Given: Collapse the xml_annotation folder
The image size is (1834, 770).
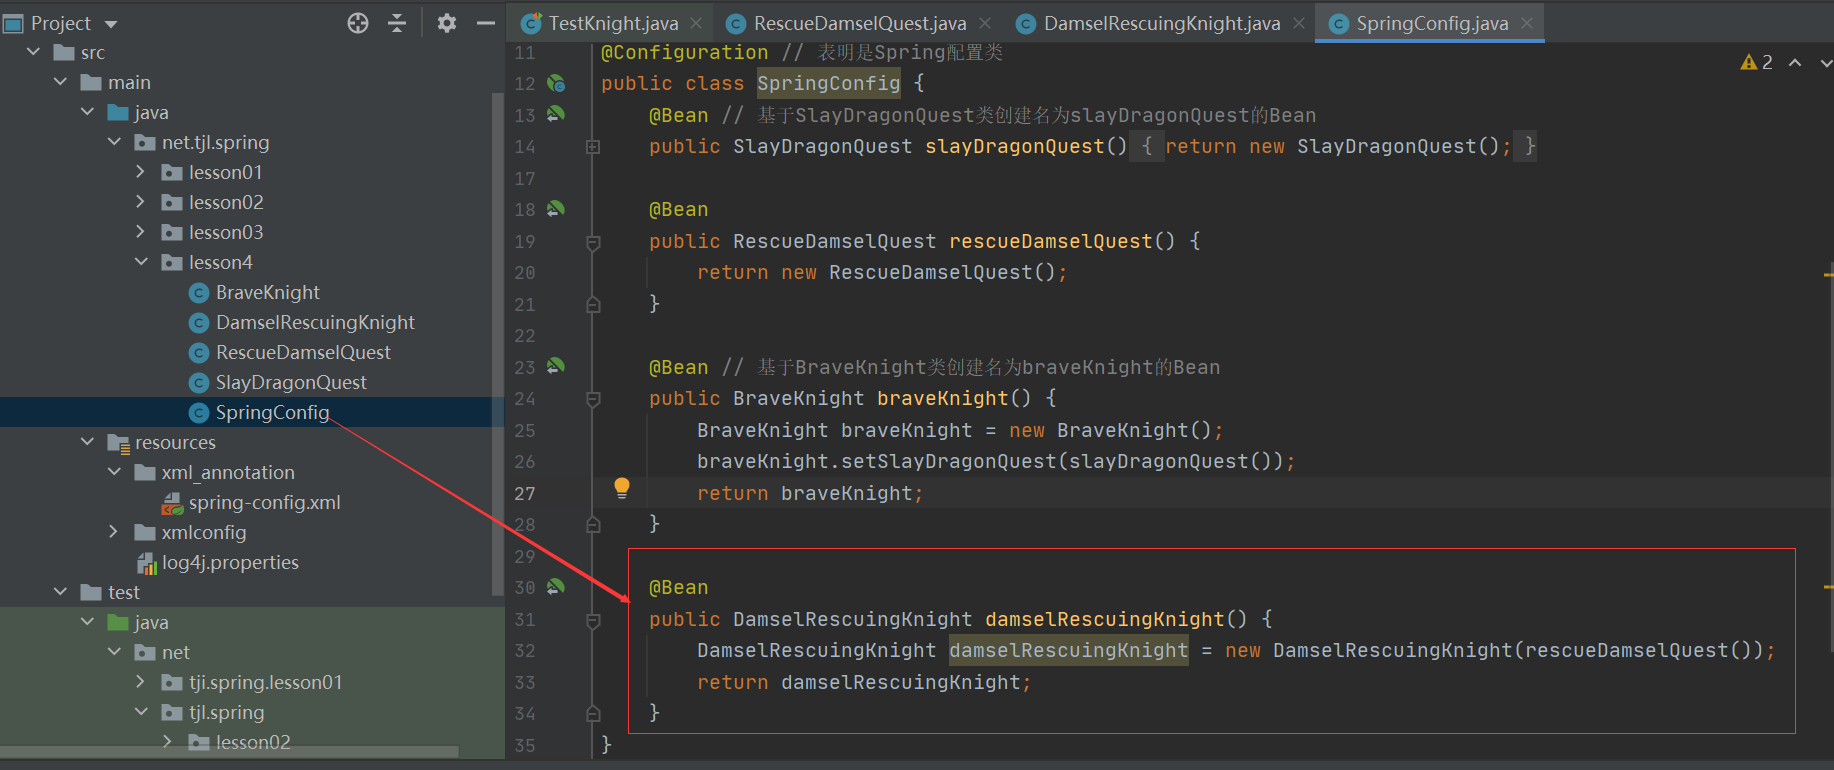Looking at the screenshot, I should click(x=115, y=472).
